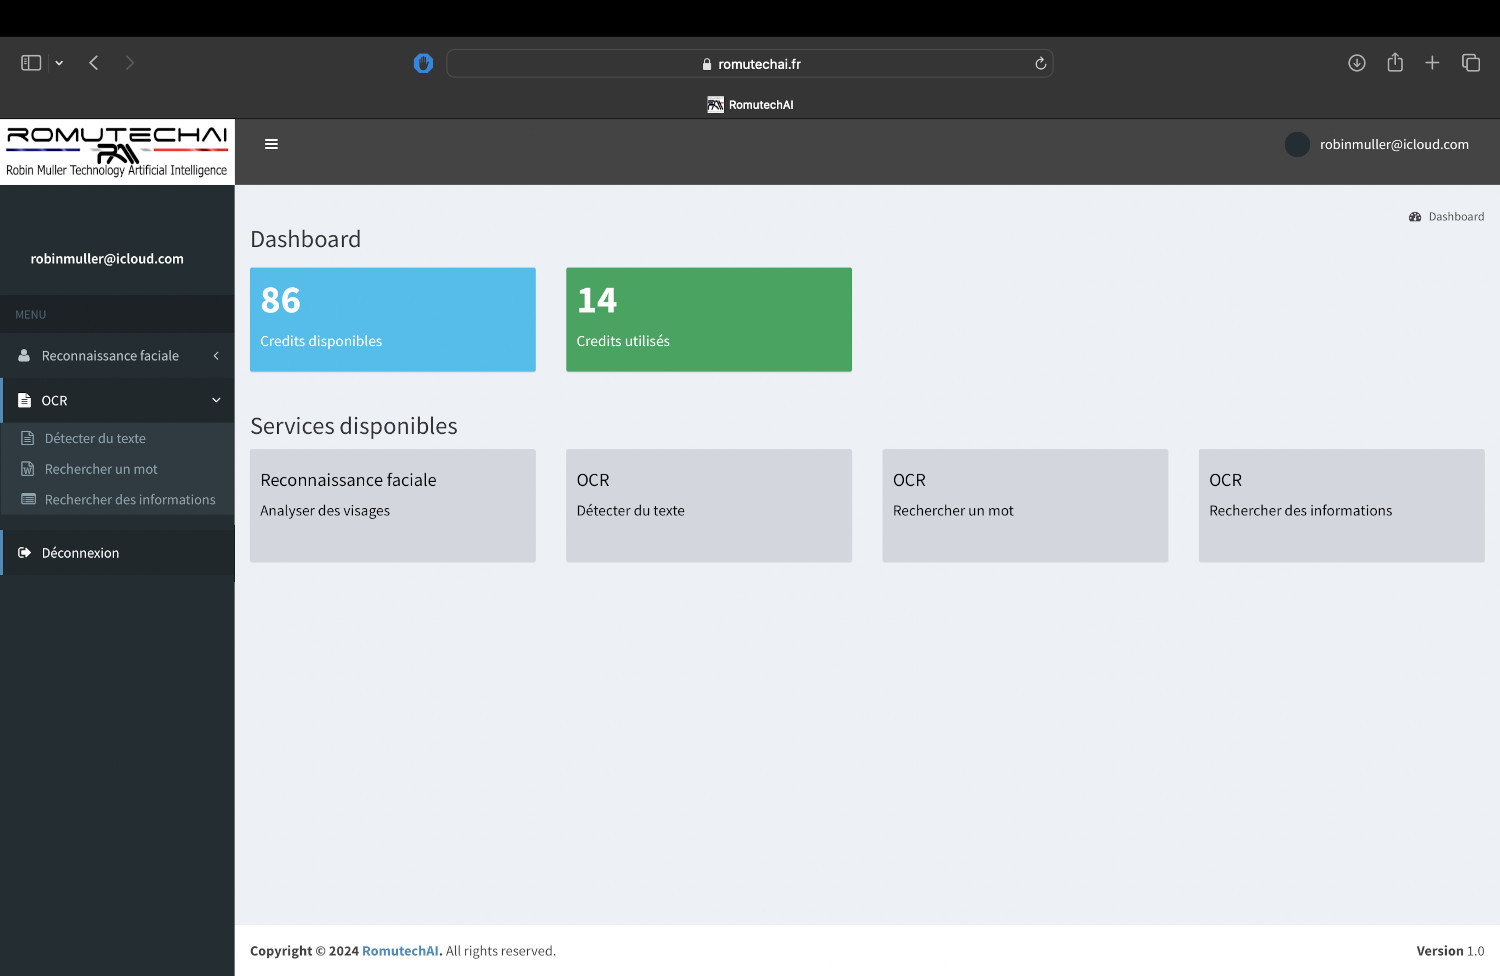The width and height of the screenshot is (1500, 976).
Task: Select Rechercher un mot in sidebar
Action: (x=101, y=469)
